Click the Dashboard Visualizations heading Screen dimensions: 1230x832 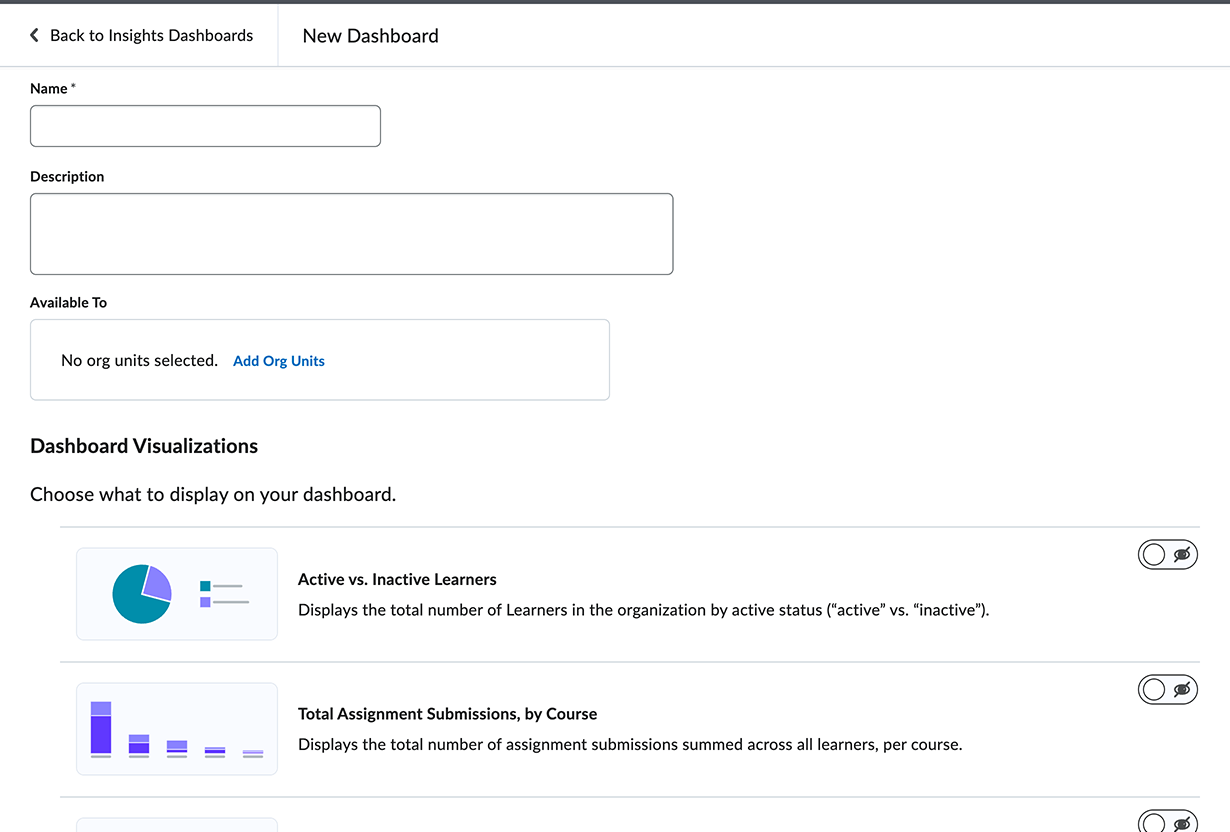pos(144,447)
